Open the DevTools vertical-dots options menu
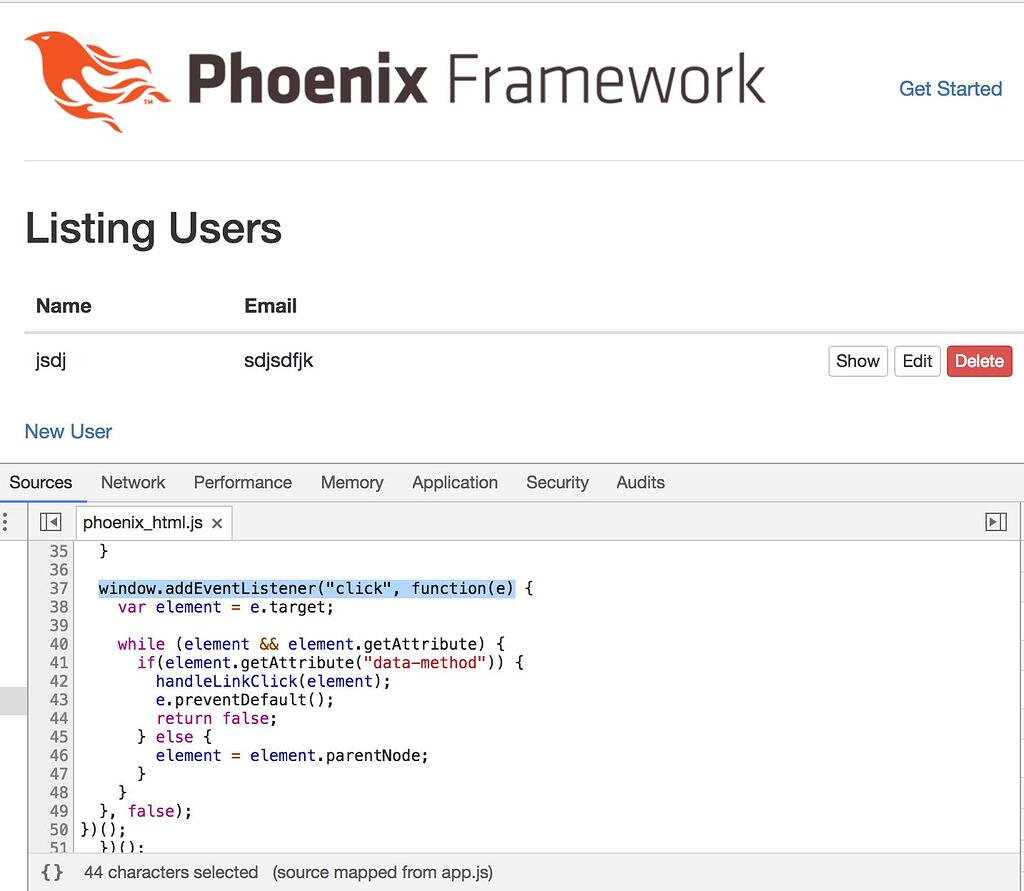1024x891 pixels. [5, 521]
